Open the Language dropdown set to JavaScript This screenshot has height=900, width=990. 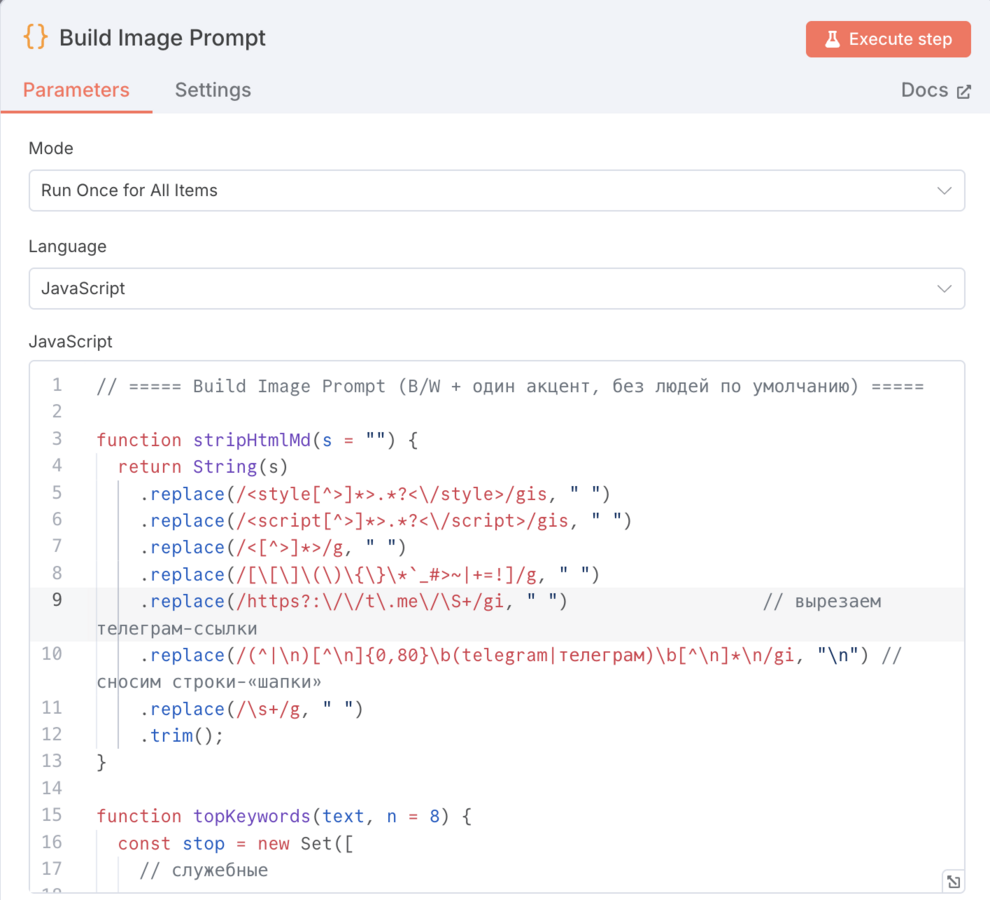click(496, 288)
